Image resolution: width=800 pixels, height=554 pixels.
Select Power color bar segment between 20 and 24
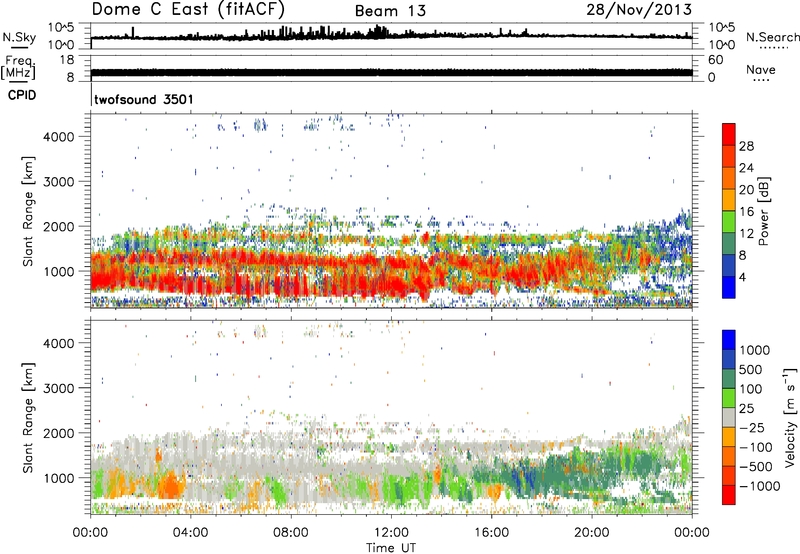(729, 179)
